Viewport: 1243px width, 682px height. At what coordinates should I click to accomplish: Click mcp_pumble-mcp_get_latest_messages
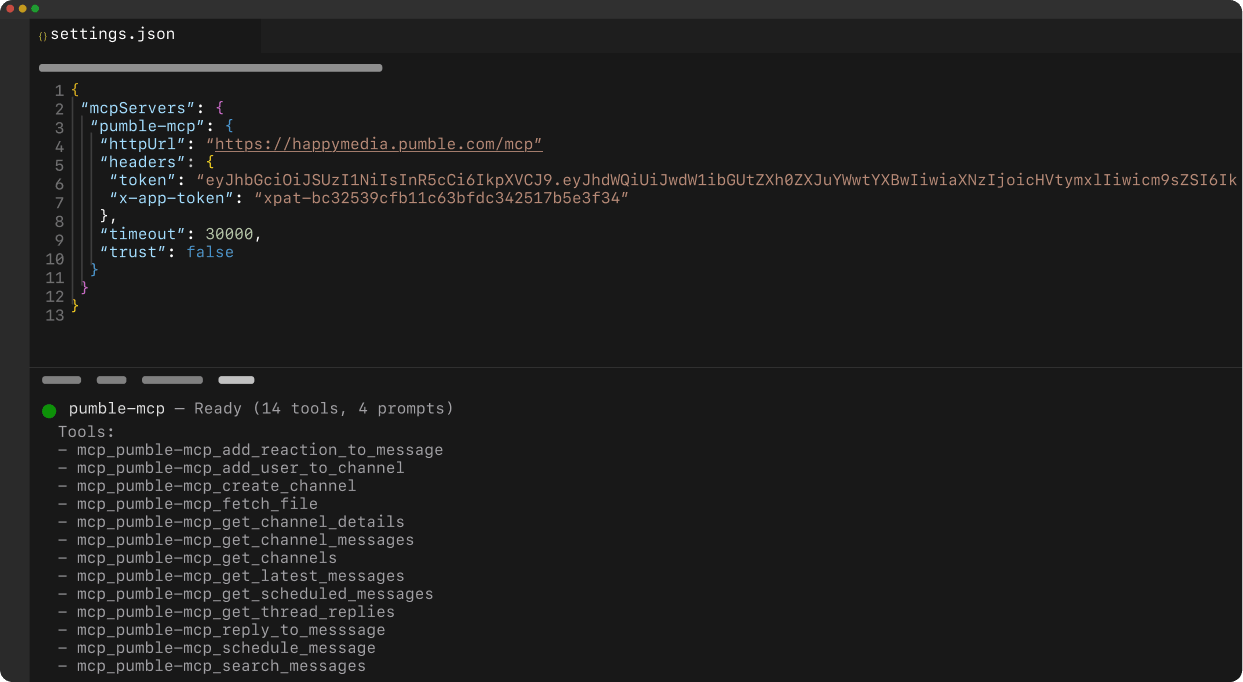pyautogui.click(x=241, y=576)
